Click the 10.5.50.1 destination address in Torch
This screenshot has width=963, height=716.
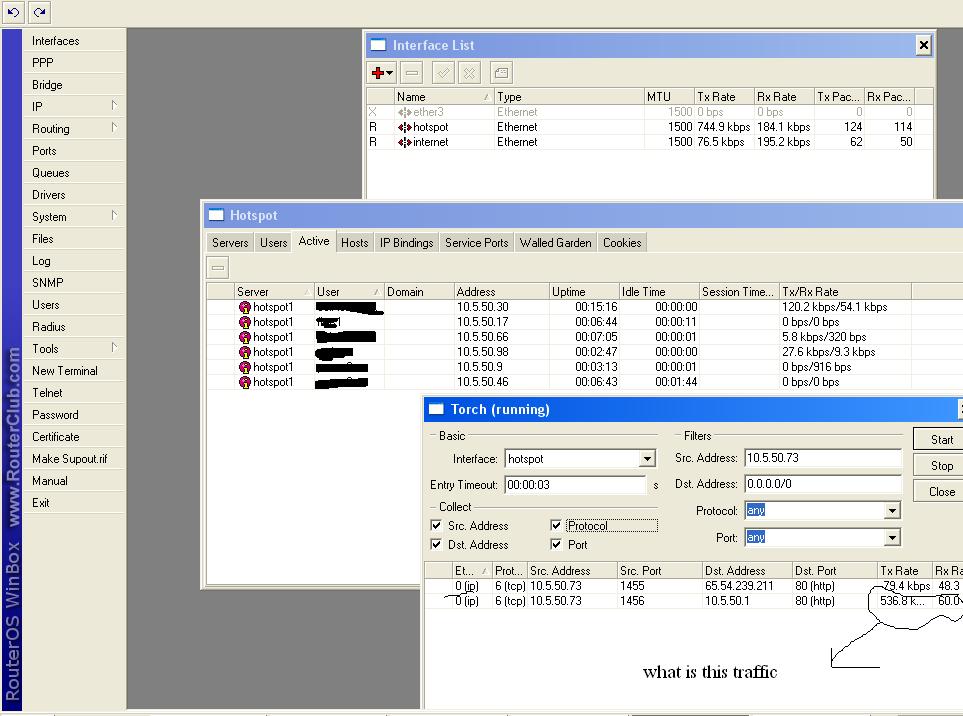pos(727,601)
